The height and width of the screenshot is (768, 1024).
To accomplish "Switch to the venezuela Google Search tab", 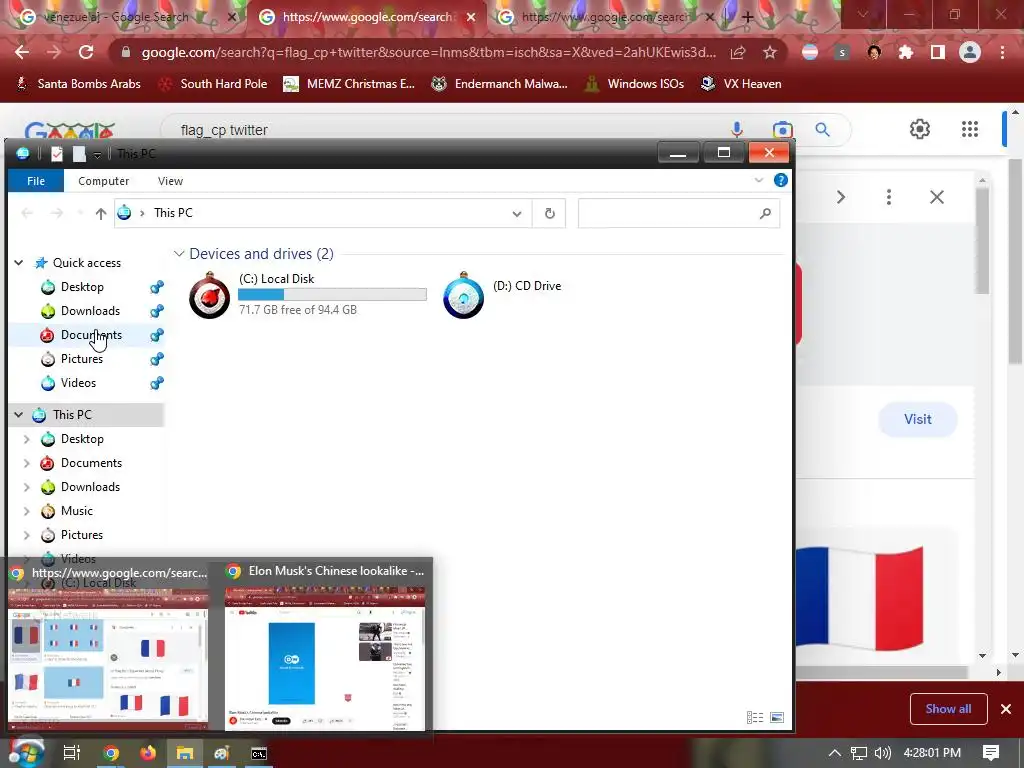I will pyautogui.click(x=128, y=17).
